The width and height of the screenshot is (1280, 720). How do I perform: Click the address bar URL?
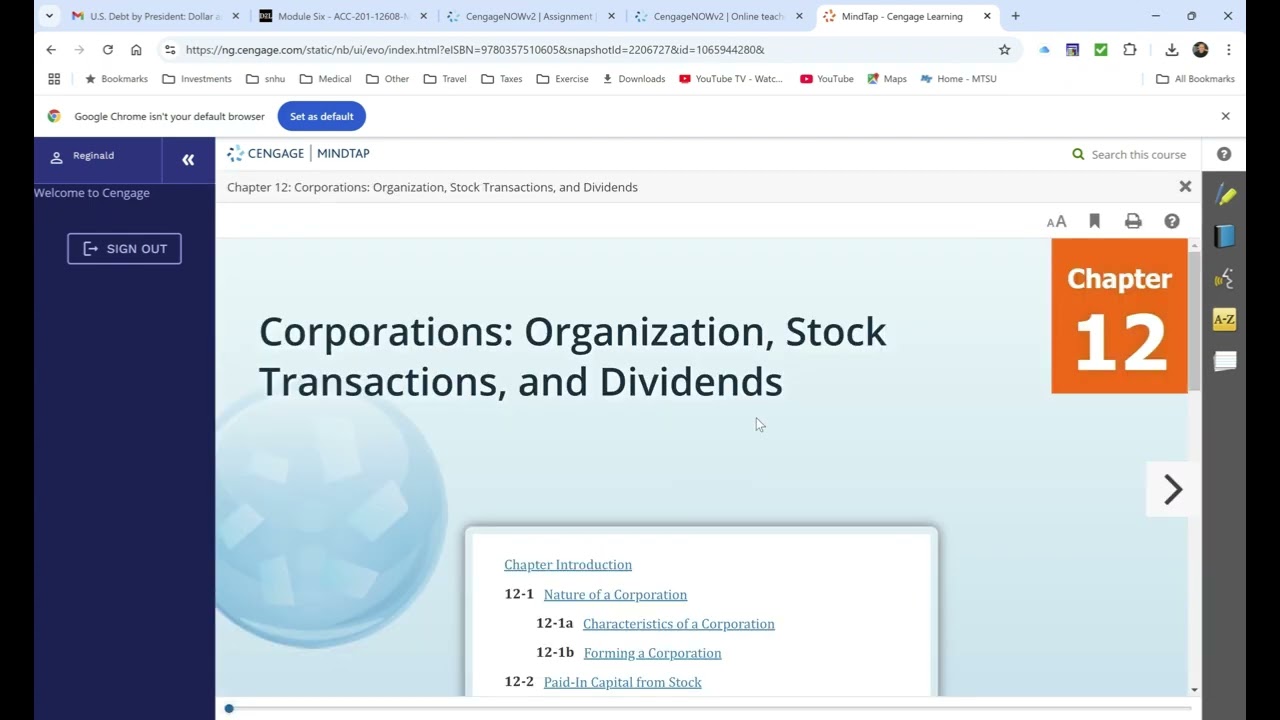(475, 49)
